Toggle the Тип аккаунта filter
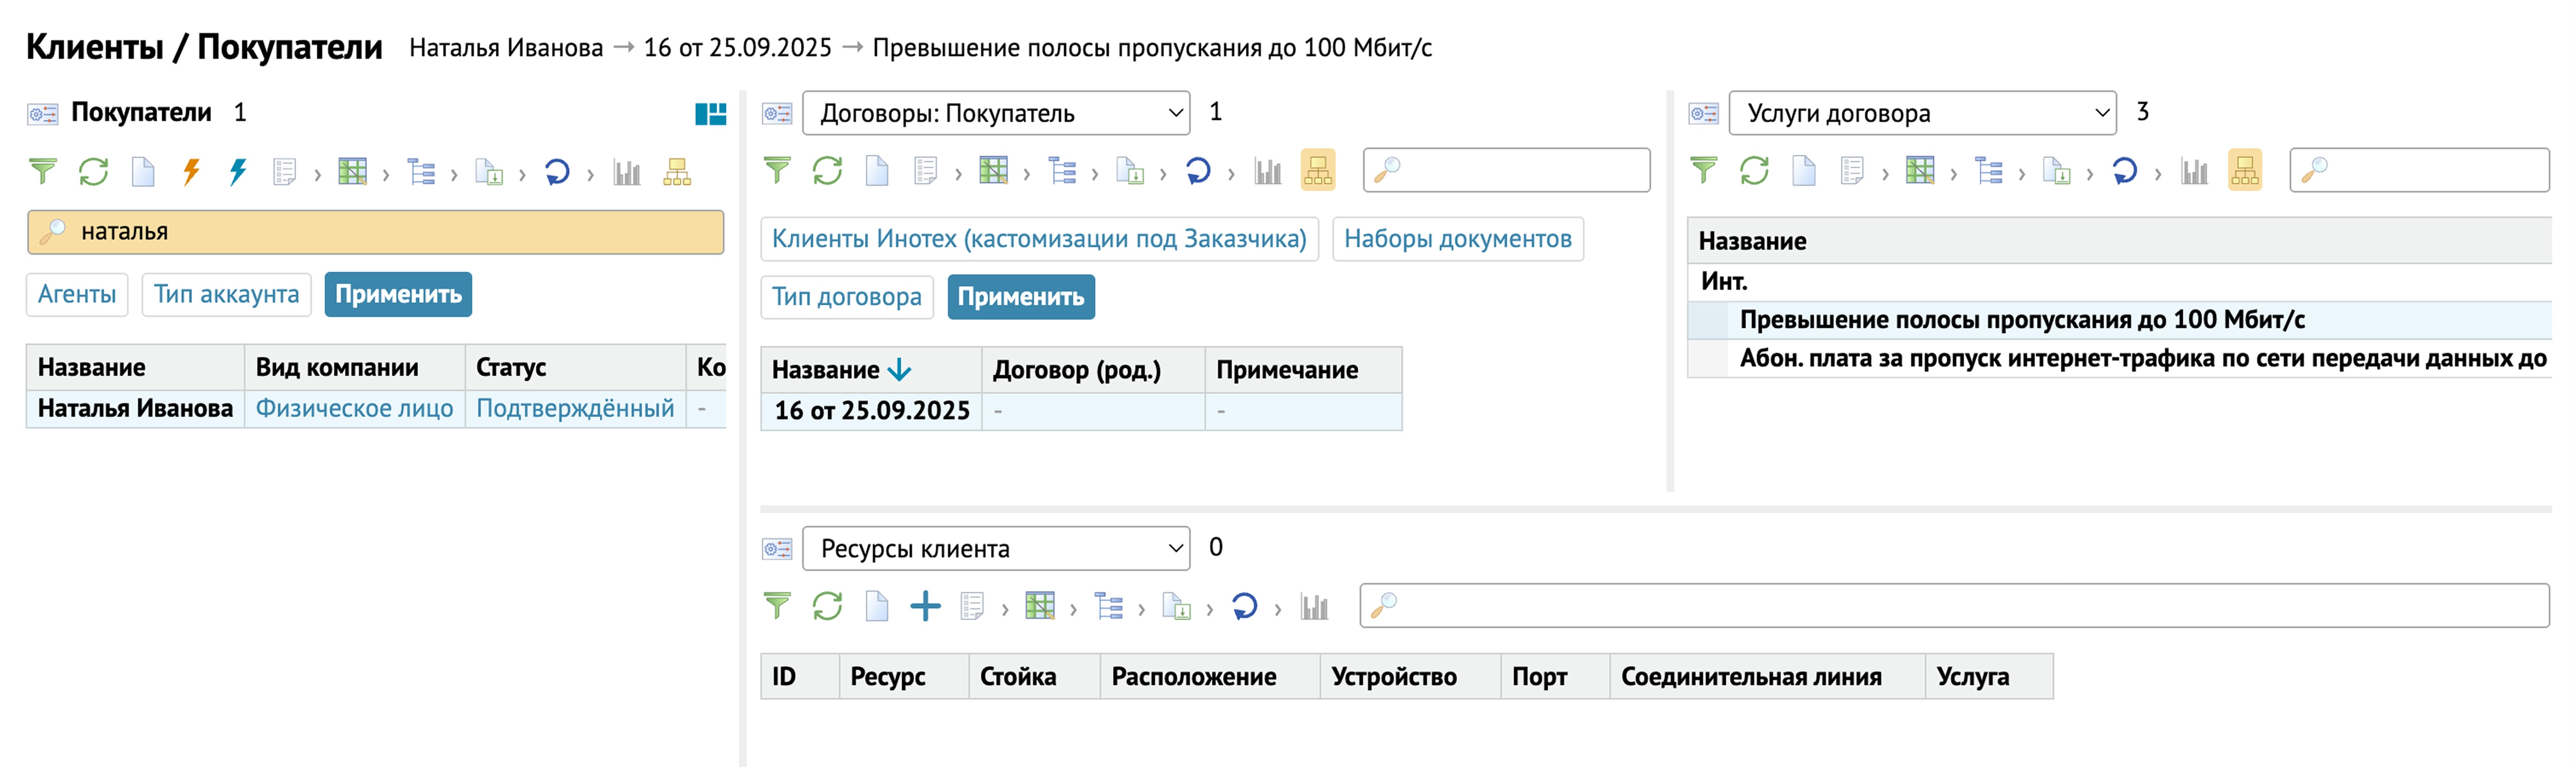 (226, 295)
